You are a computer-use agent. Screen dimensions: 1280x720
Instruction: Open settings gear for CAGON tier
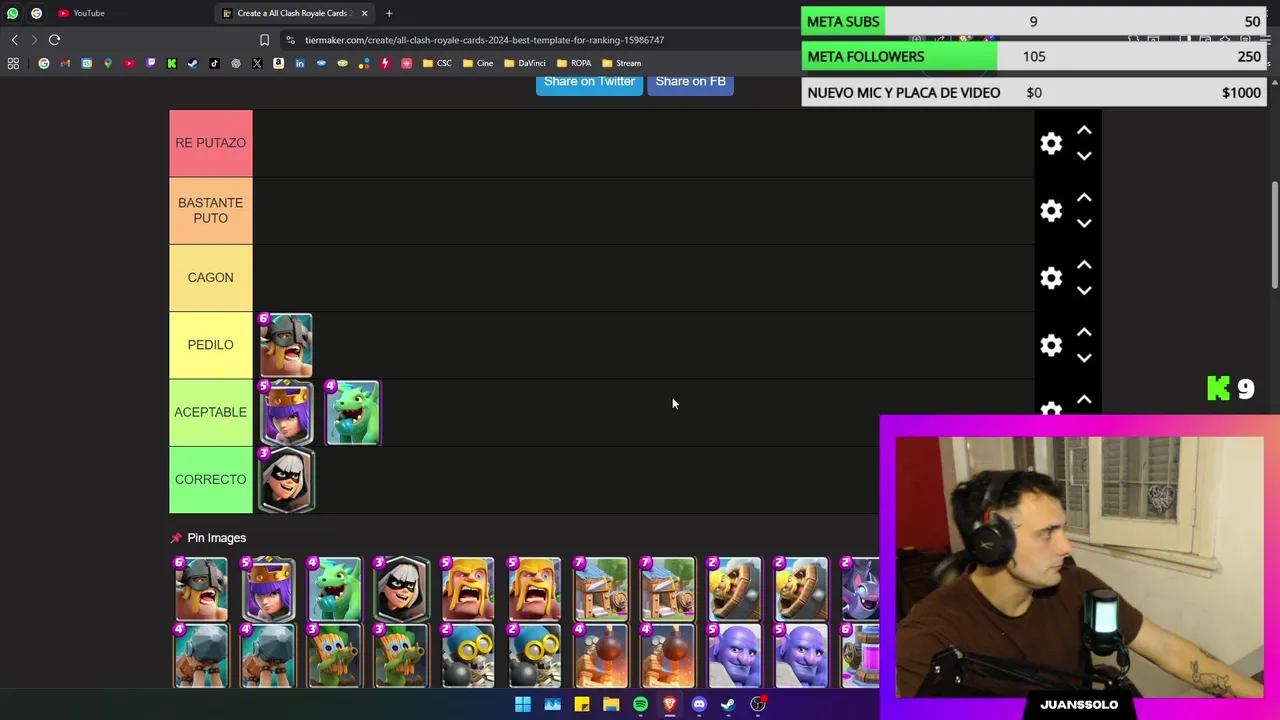1051,277
